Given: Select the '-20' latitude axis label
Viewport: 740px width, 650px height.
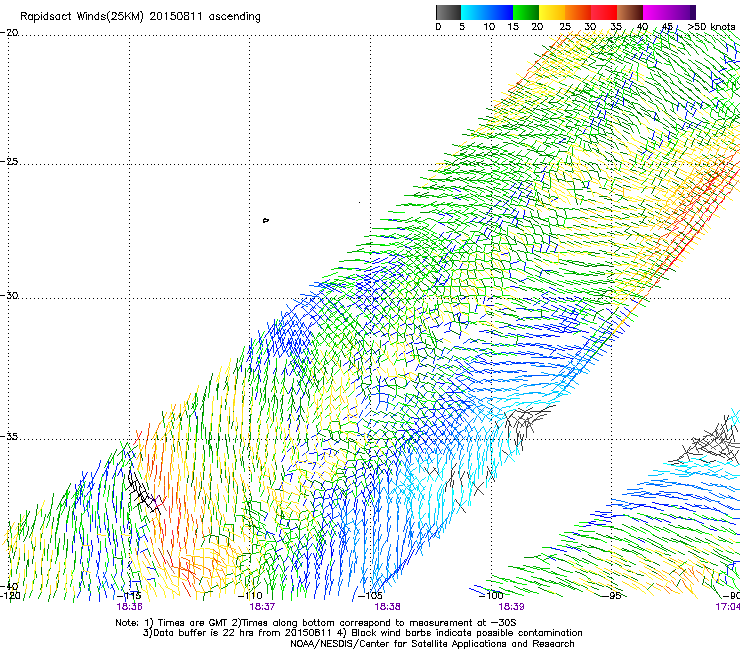Looking at the screenshot, I should pos(9,33).
